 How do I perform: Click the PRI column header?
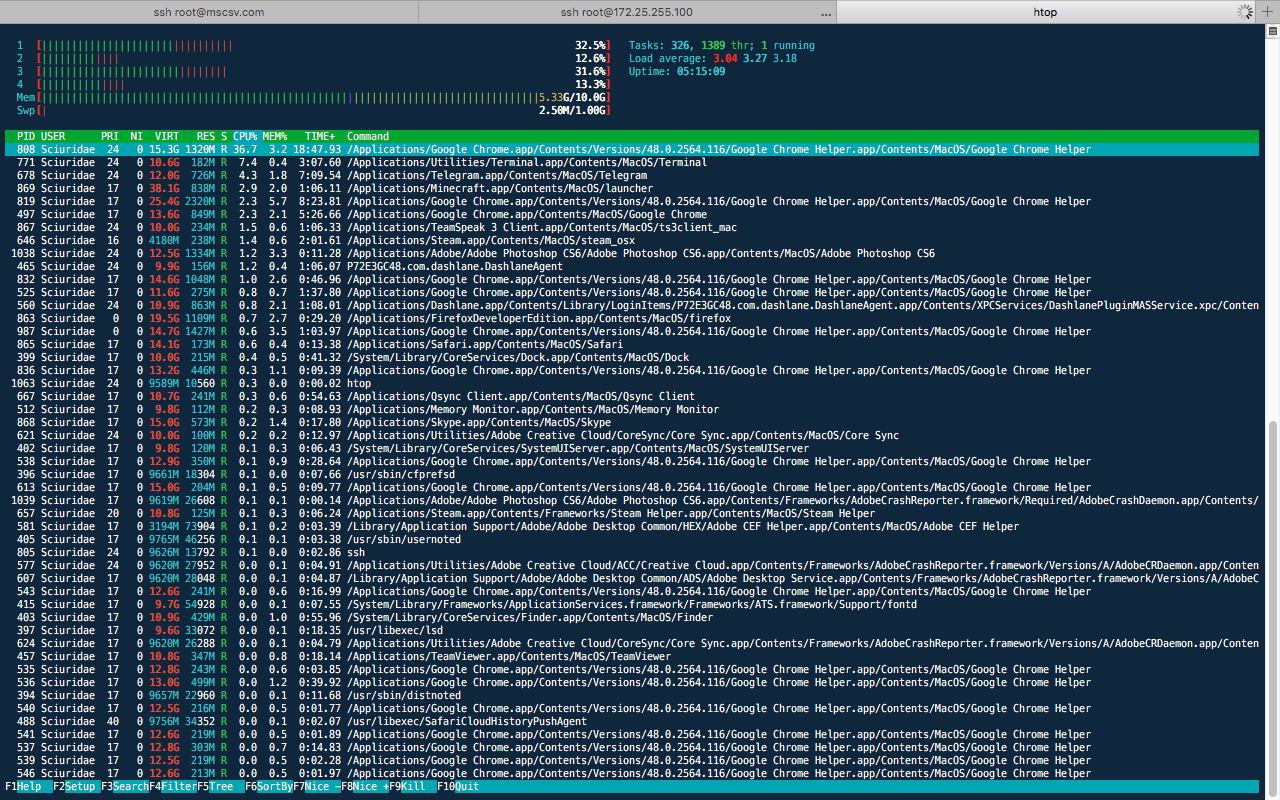109,137
